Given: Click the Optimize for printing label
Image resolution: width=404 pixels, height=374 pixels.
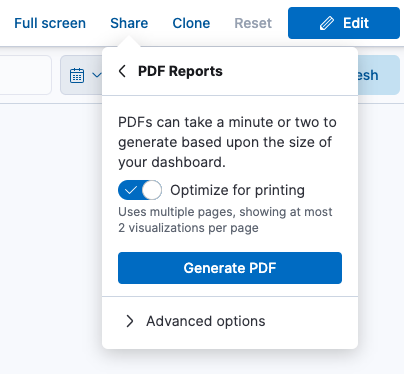Looking at the screenshot, I should coord(237,190).
